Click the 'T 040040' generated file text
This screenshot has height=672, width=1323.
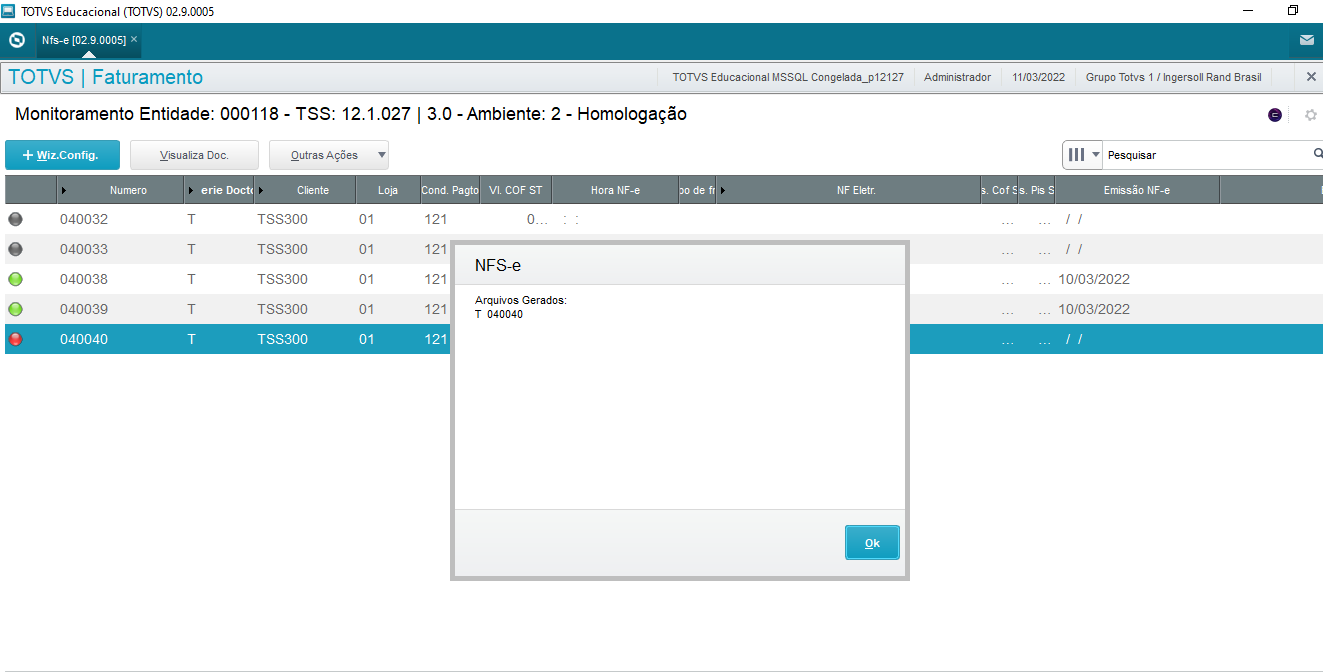pos(499,314)
